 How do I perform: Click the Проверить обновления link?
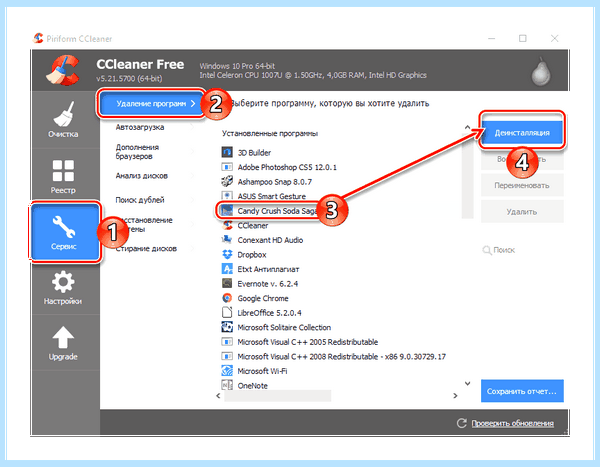point(512,423)
